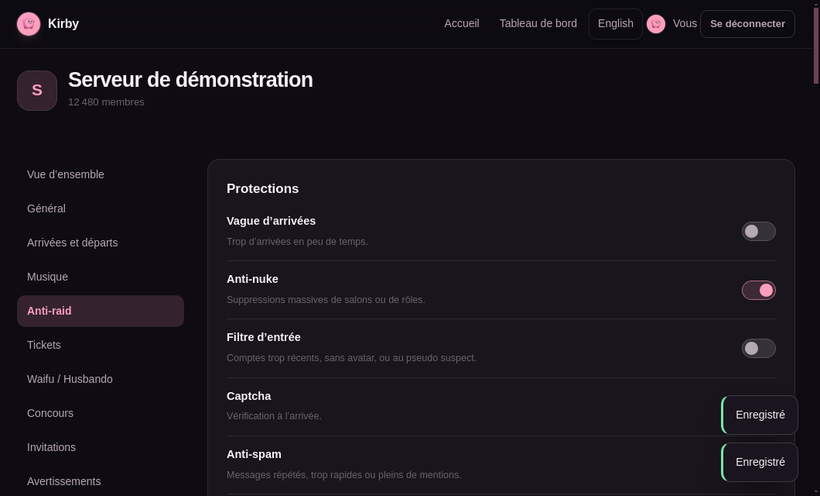Click 'Trop d'arrivées en peu de temps.' description
The image size is (820, 496).
coord(297,242)
